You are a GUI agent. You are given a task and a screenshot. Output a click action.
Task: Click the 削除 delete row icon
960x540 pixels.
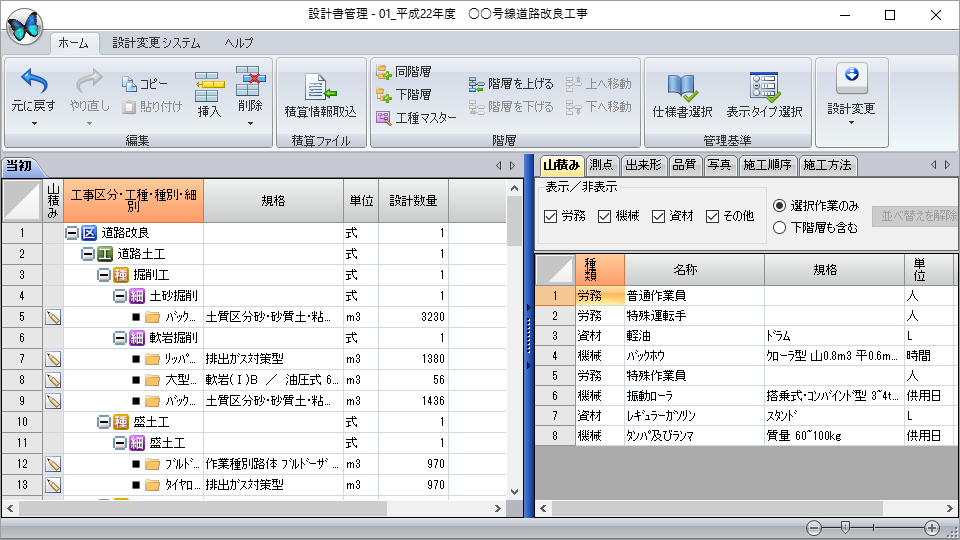[x=250, y=80]
